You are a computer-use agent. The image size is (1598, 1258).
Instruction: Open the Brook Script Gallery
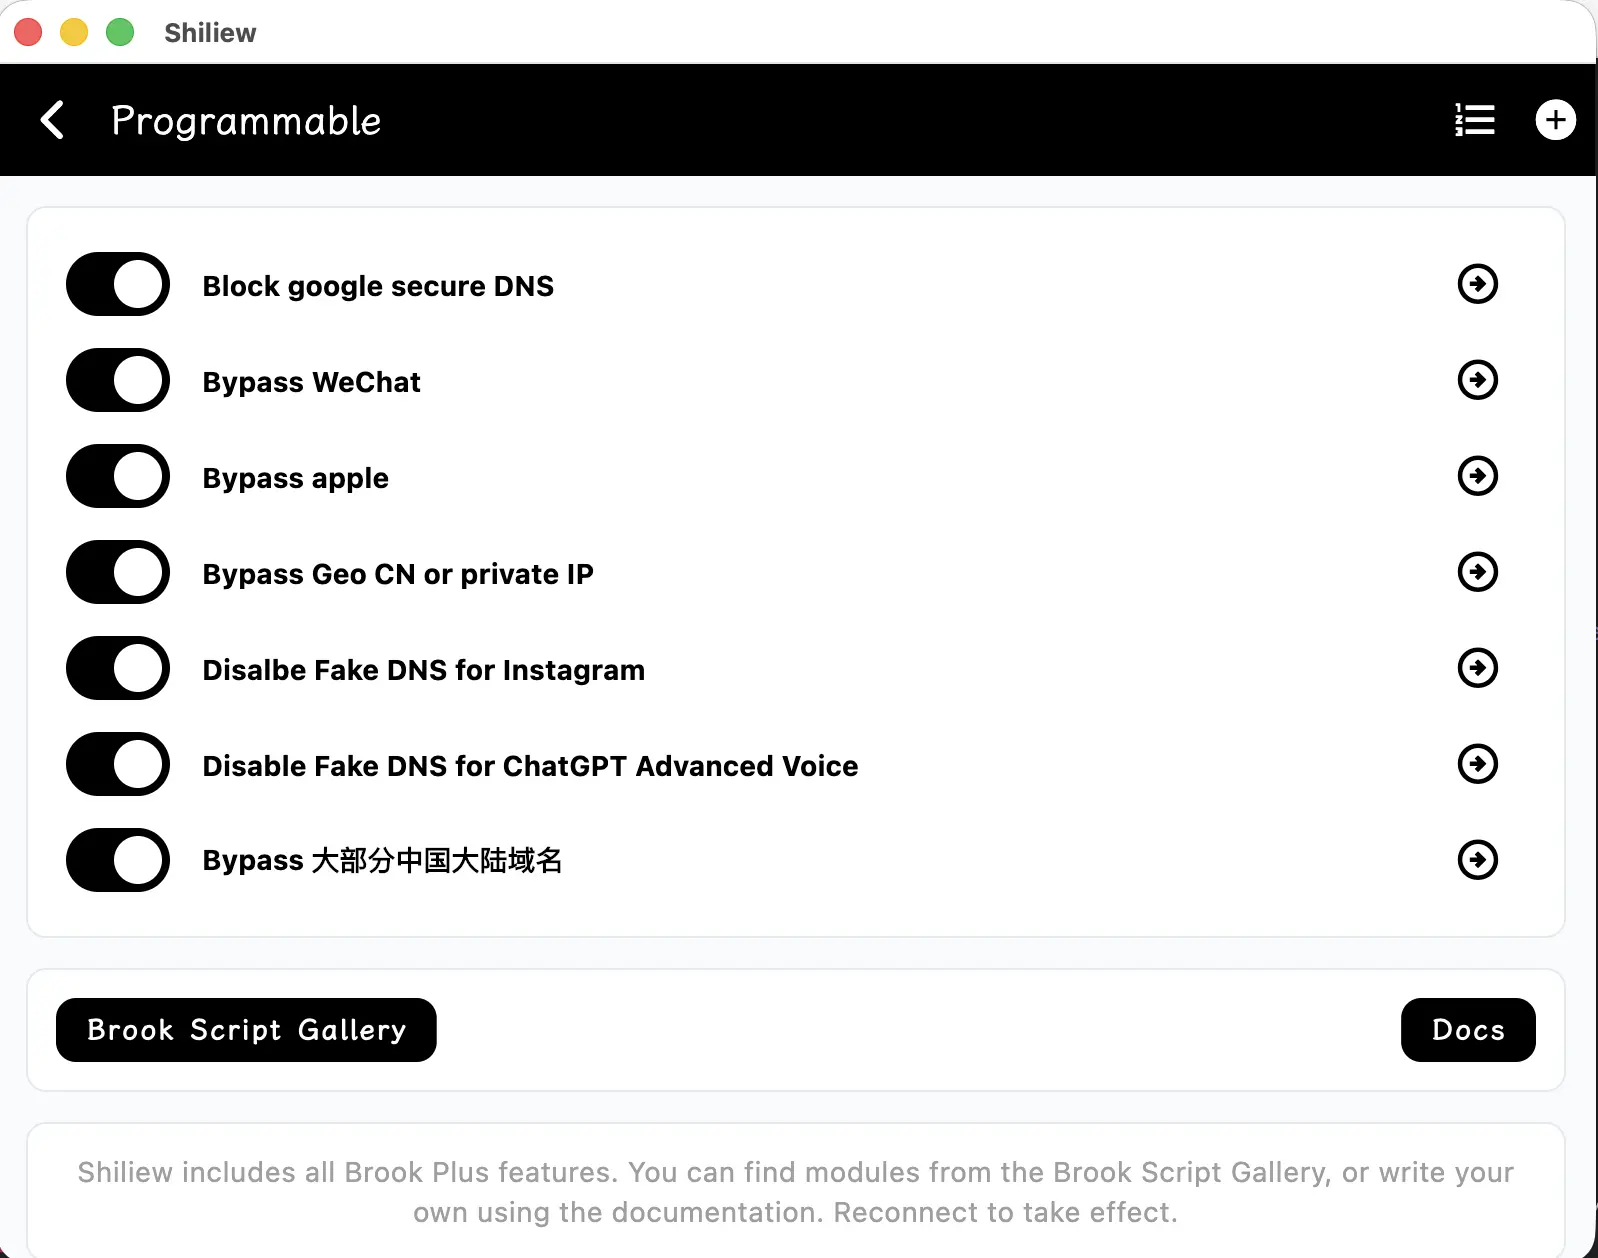click(246, 1030)
